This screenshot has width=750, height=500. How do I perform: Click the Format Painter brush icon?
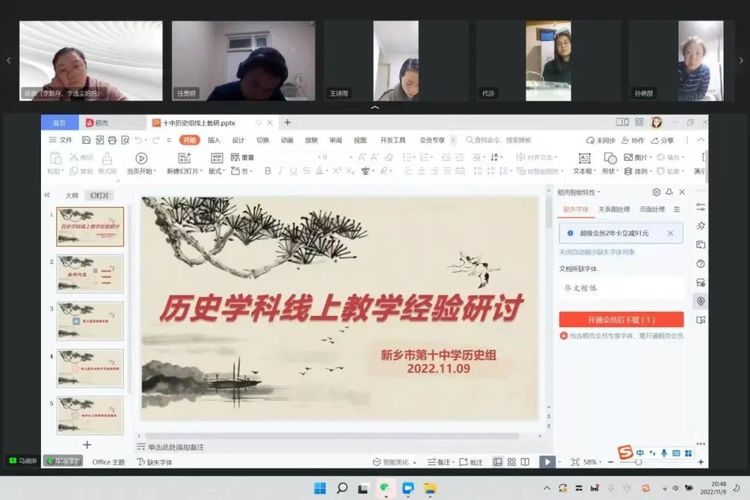(107, 158)
